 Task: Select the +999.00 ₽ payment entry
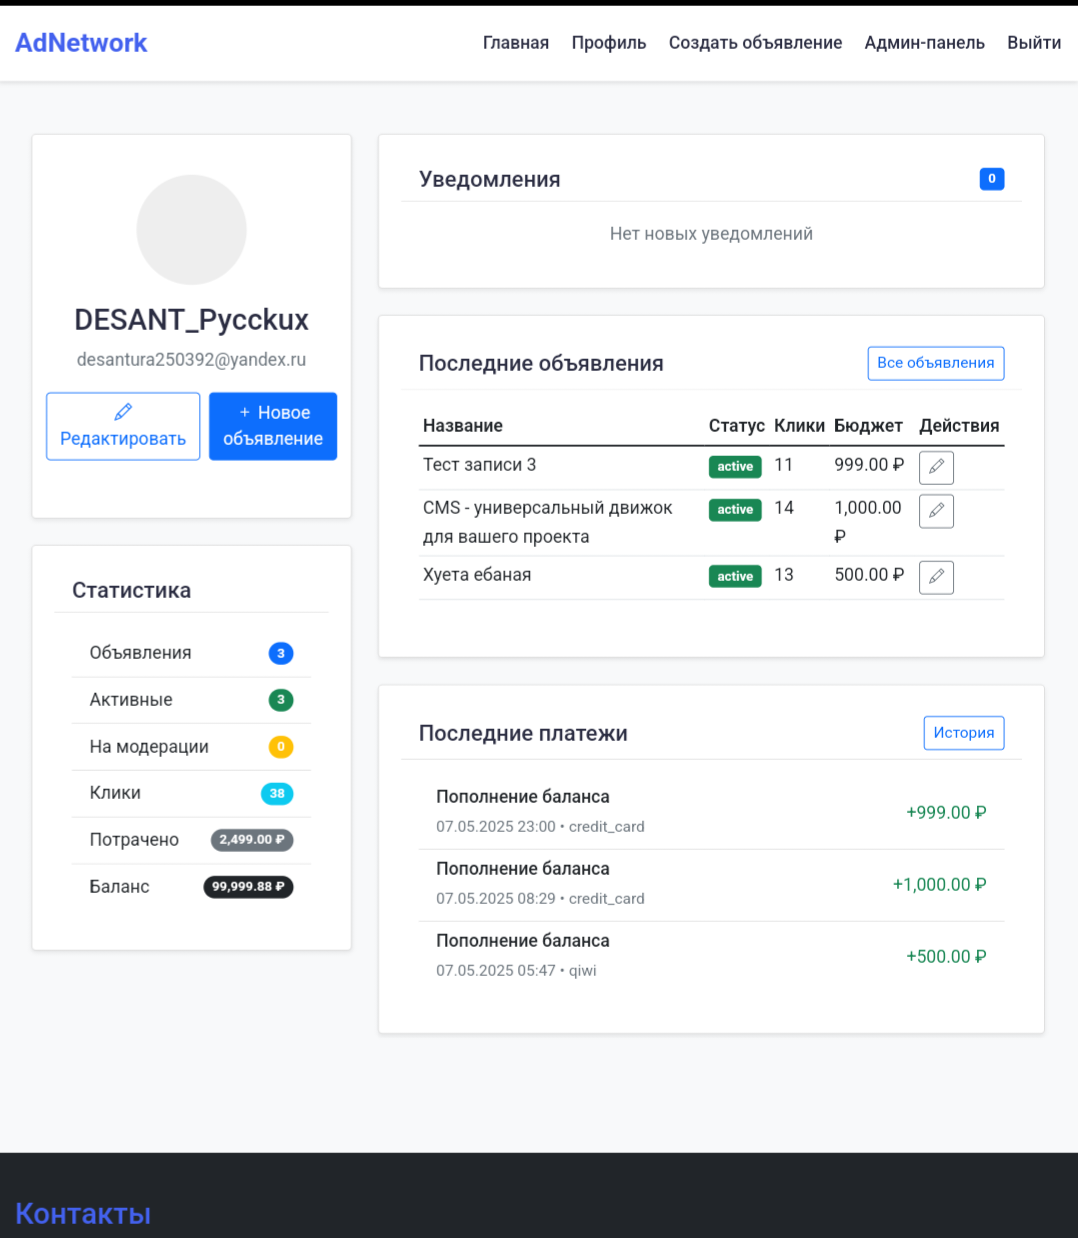coord(711,812)
